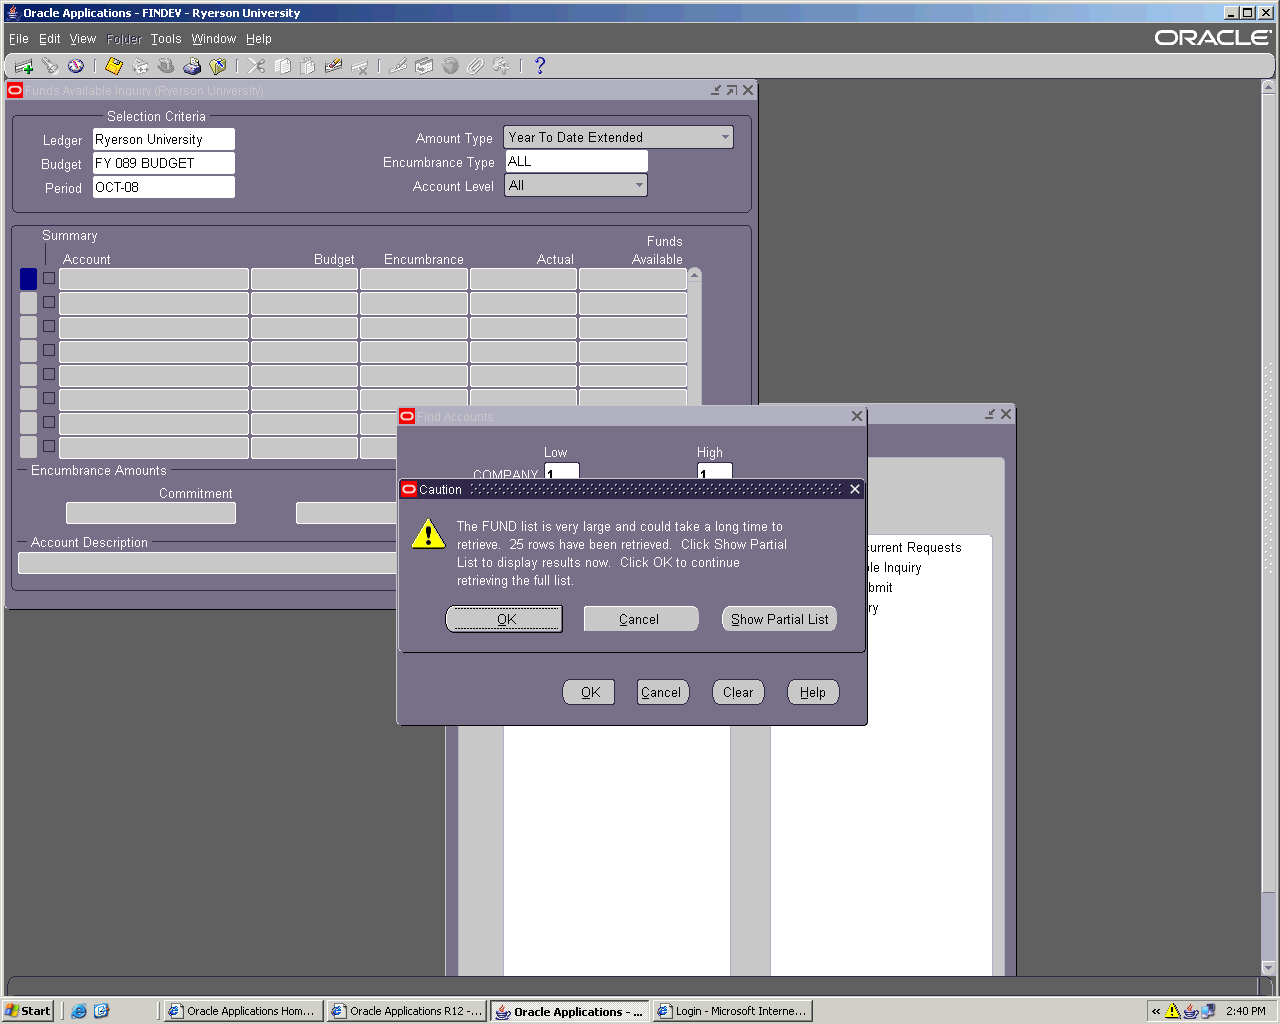The image size is (1280, 1024).
Task: Open Window Help question mark icon
Action: 540,66
